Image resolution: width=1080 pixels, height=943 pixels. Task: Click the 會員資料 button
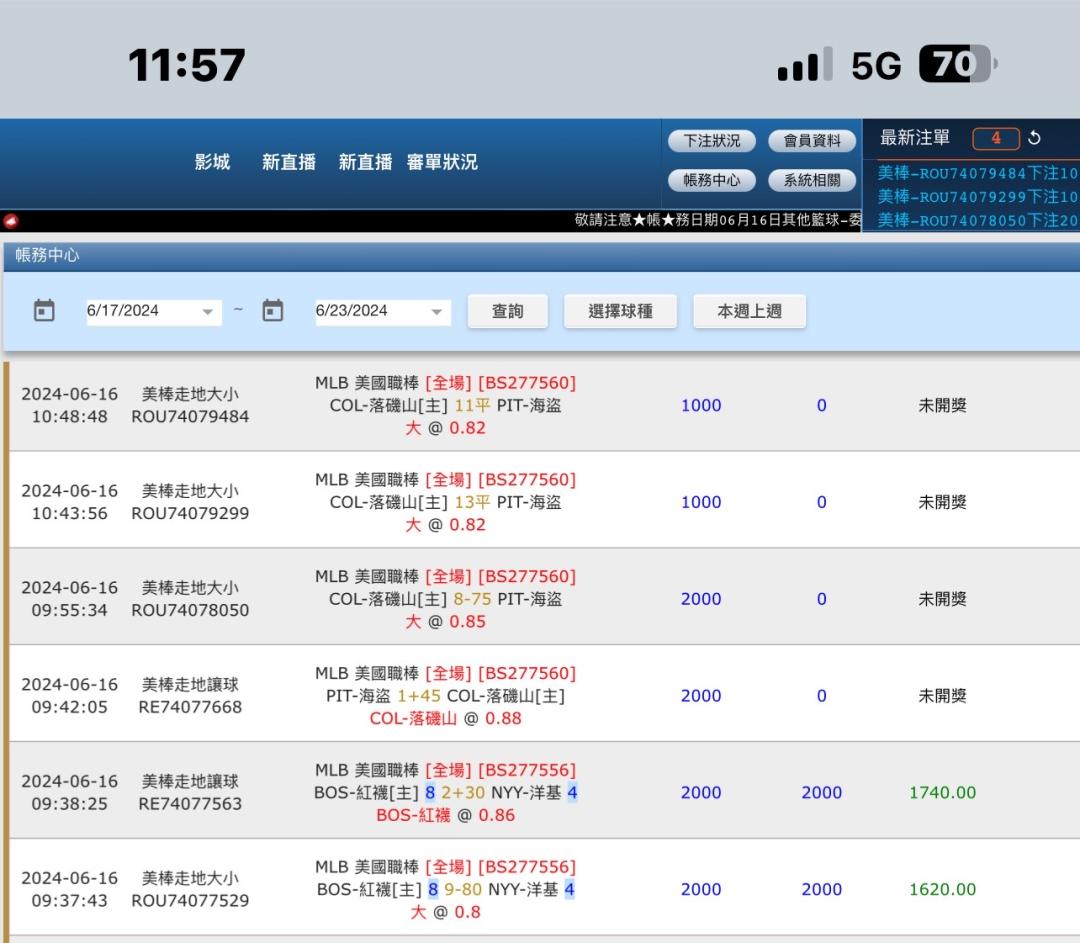(x=812, y=141)
